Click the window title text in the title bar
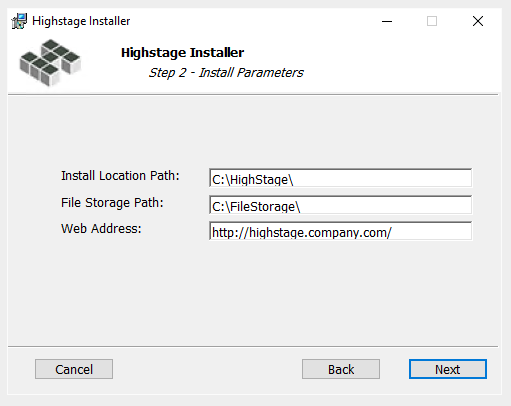Image resolution: width=511 pixels, height=406 pixels. coord(81,21)
